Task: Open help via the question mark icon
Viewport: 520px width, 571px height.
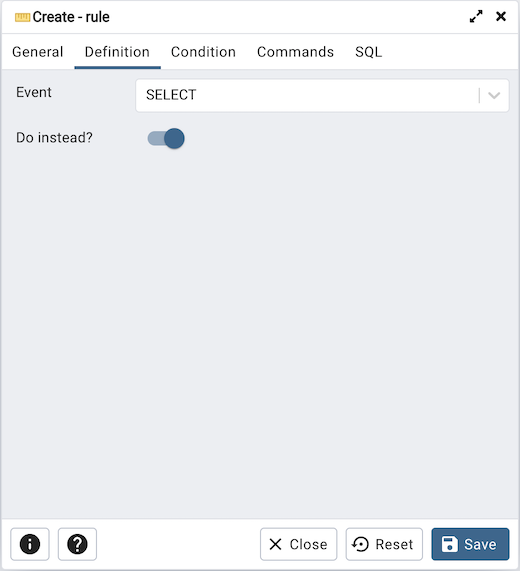Action: [77, 544]
